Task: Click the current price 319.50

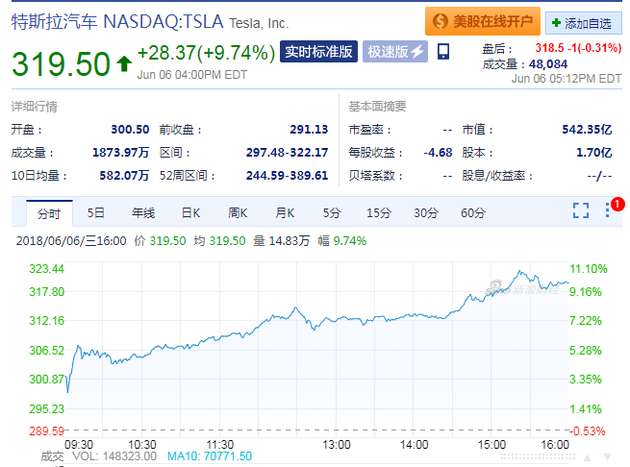Action: (x=61, y=64)
